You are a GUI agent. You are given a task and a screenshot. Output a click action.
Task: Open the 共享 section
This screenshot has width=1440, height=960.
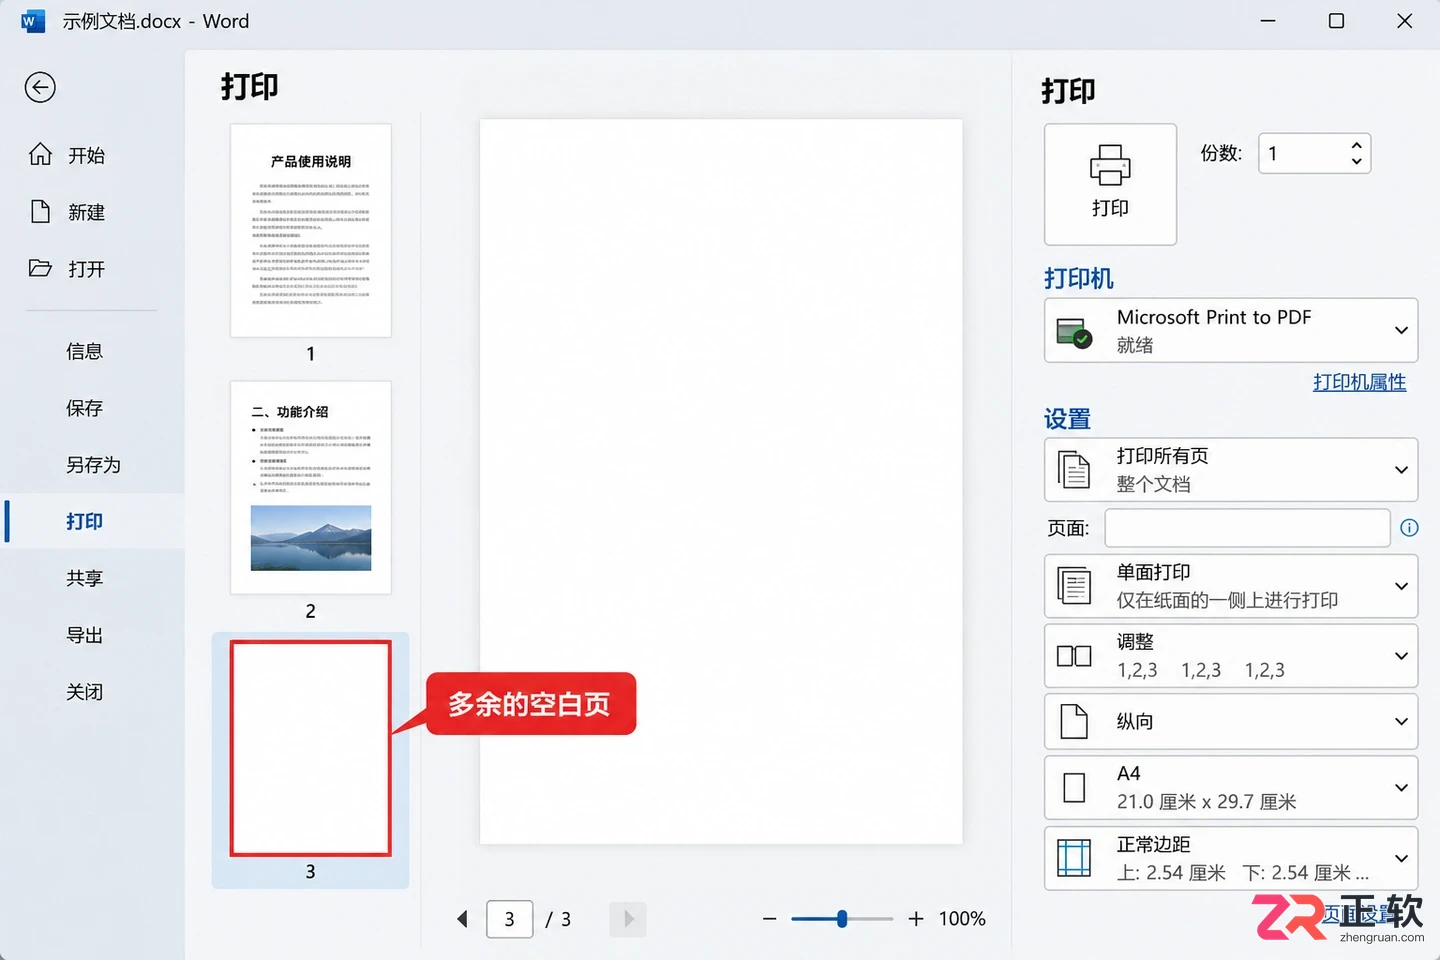tap(85, 578)
